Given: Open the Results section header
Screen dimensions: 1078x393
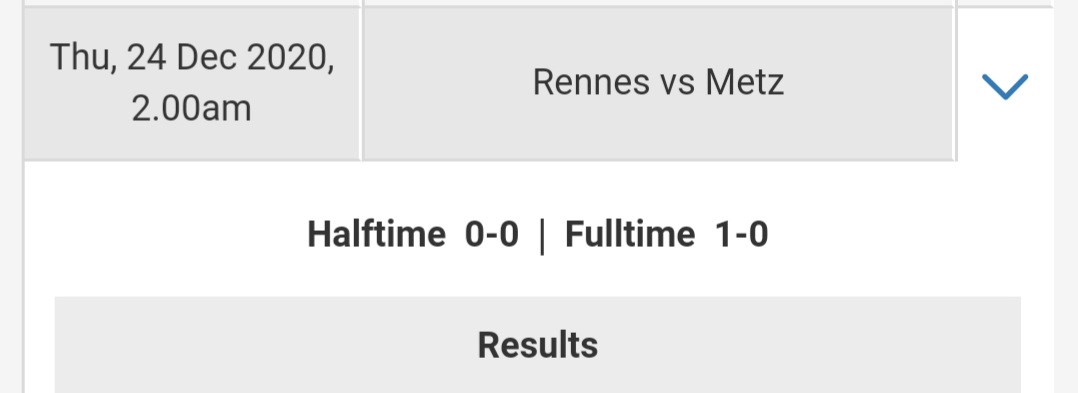Looking at the screenshot, I should tap(538, 345).
